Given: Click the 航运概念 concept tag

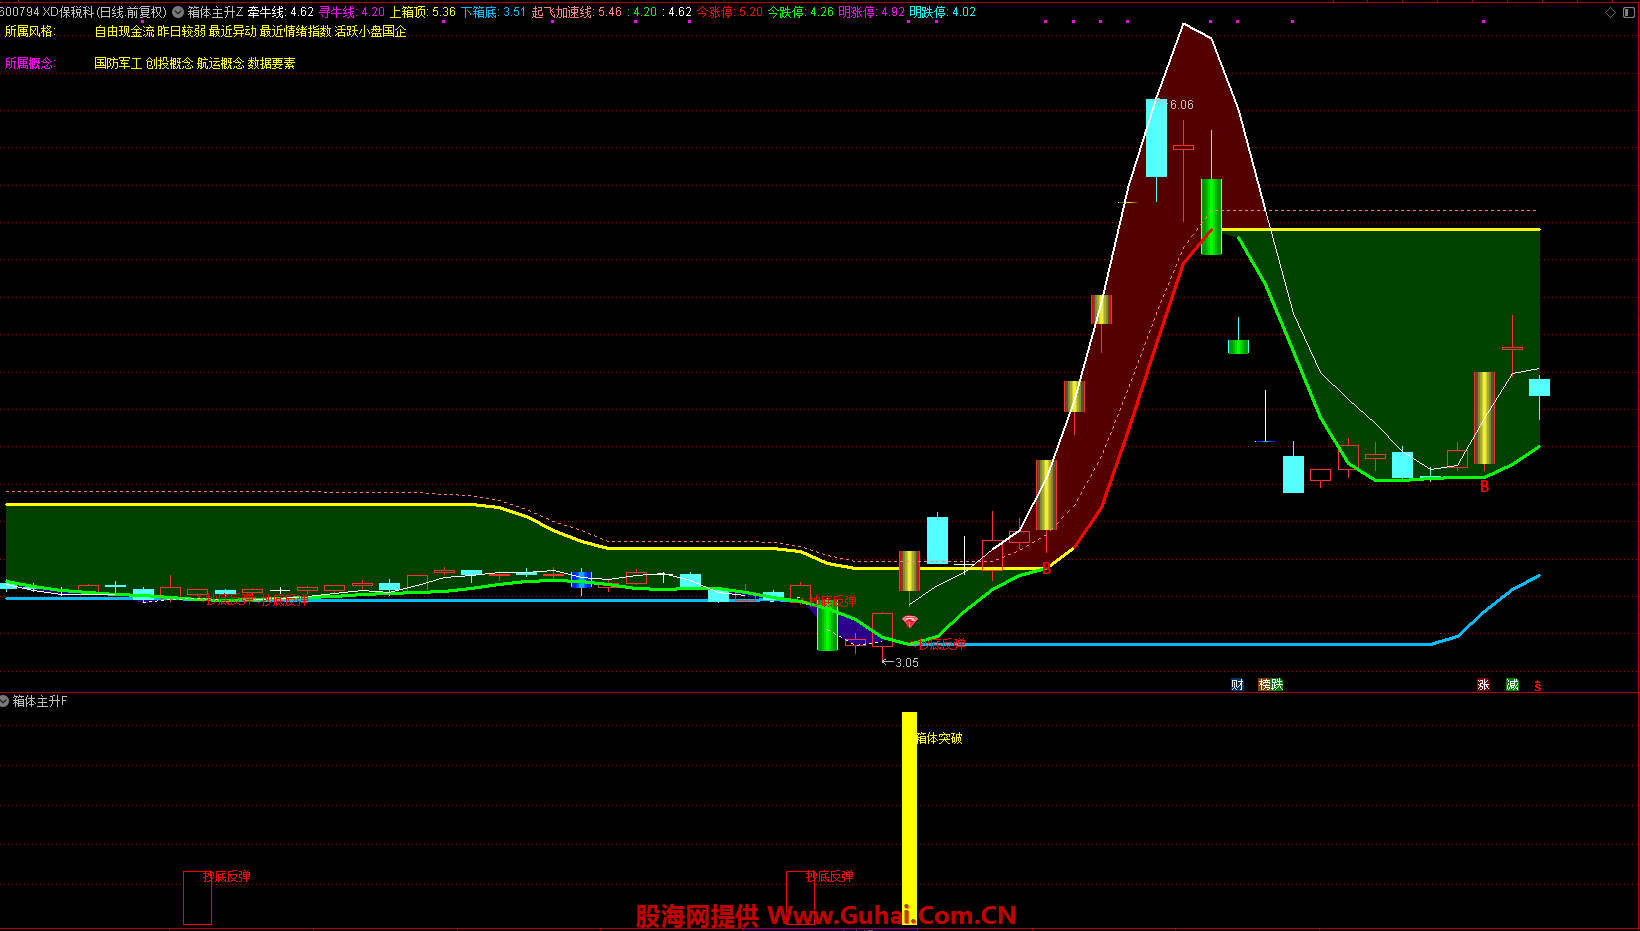Looking at the screenshot, I should (220, 63).
